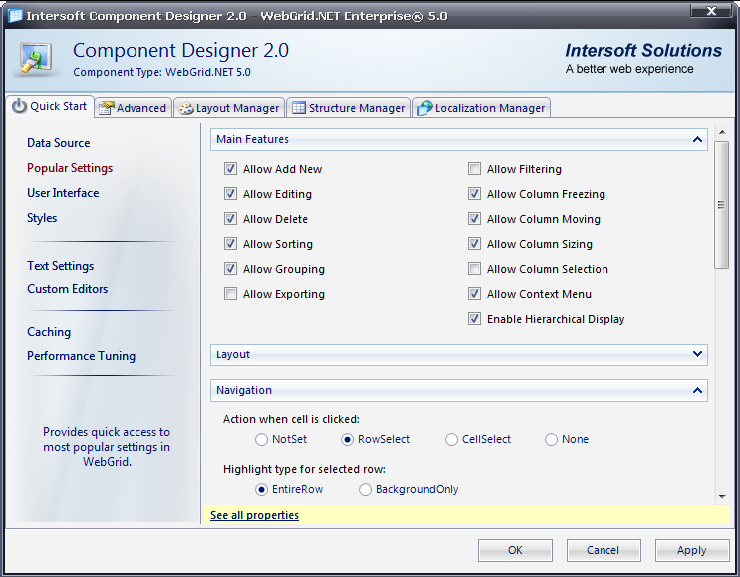This screenshot has height=577, width=740.
Task: Click the title bar application icon
Action: click(x=15, y=16)
